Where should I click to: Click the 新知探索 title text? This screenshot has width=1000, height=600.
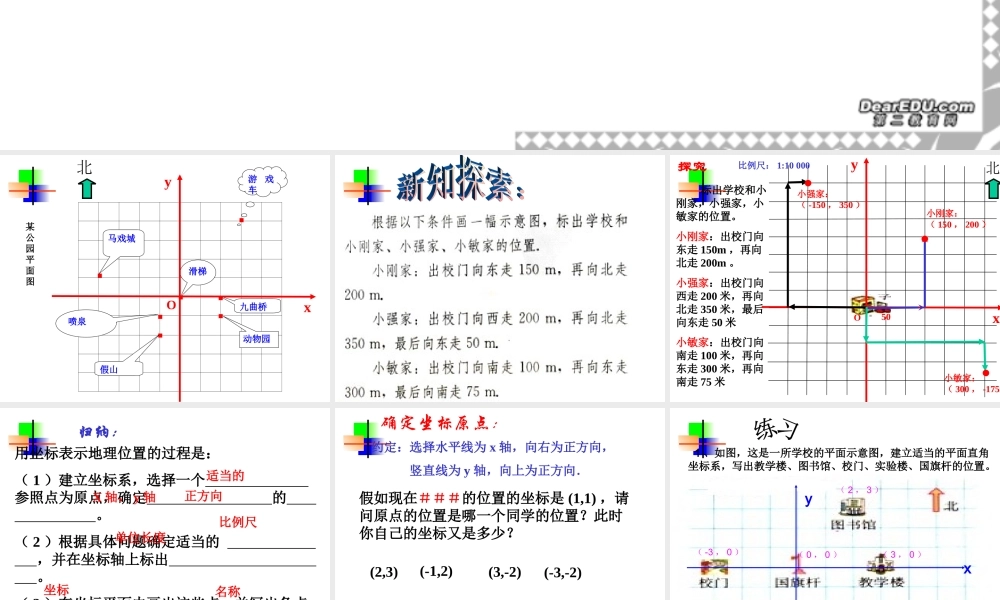460,181
